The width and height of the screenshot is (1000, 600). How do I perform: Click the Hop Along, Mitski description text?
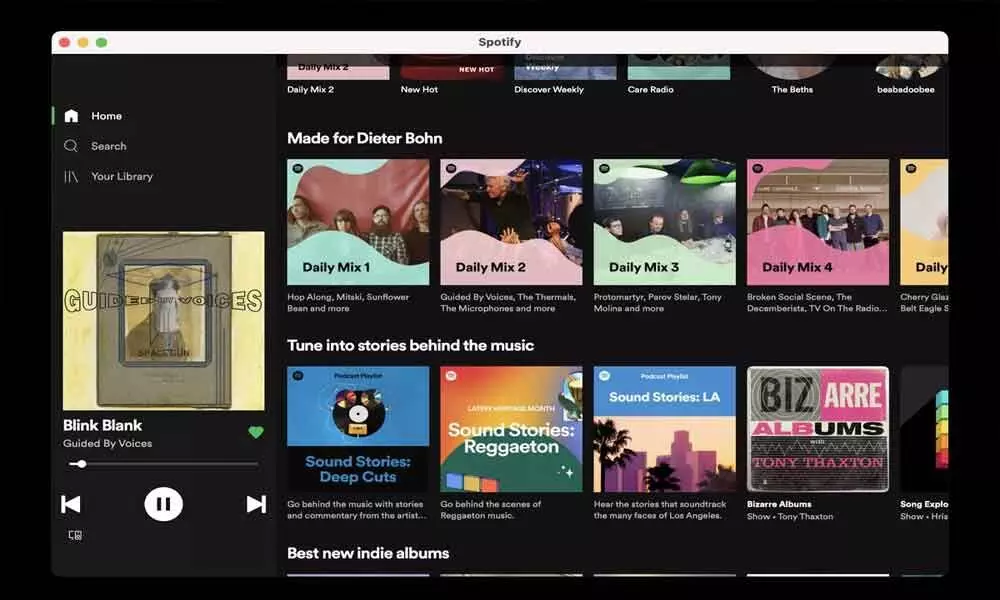coord(348,302)
